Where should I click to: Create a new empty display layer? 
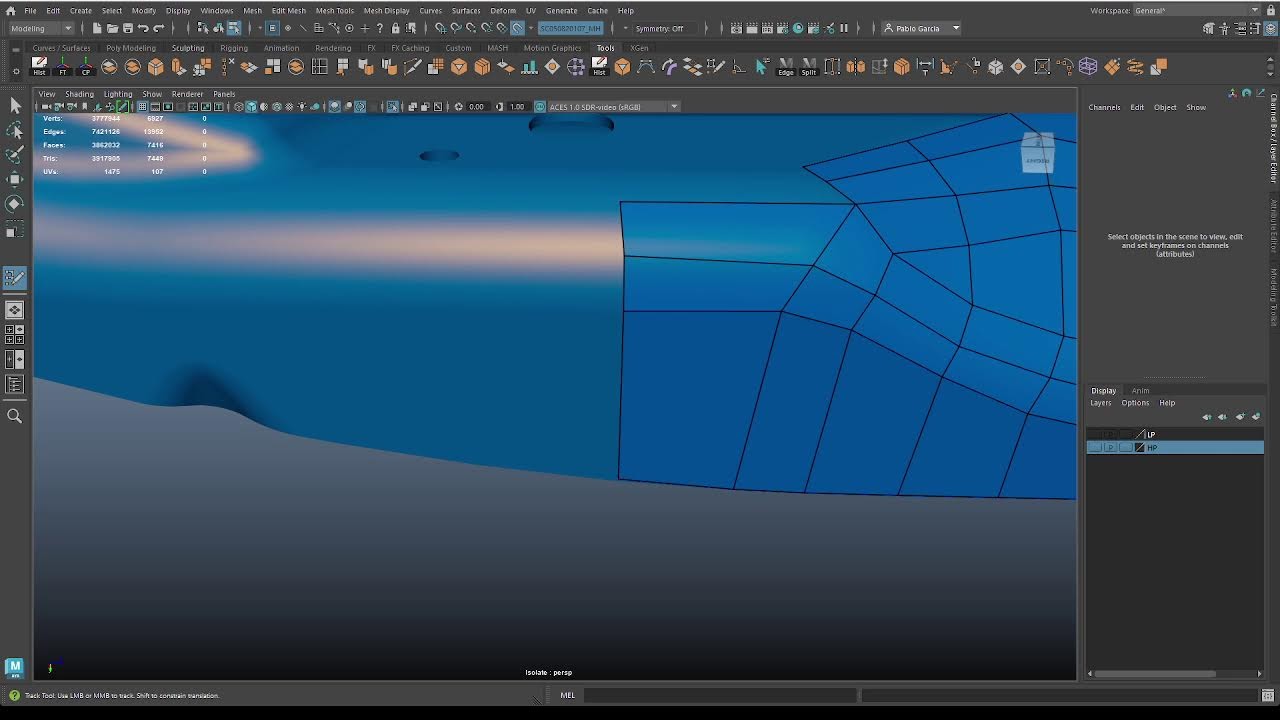[1240, 416]
